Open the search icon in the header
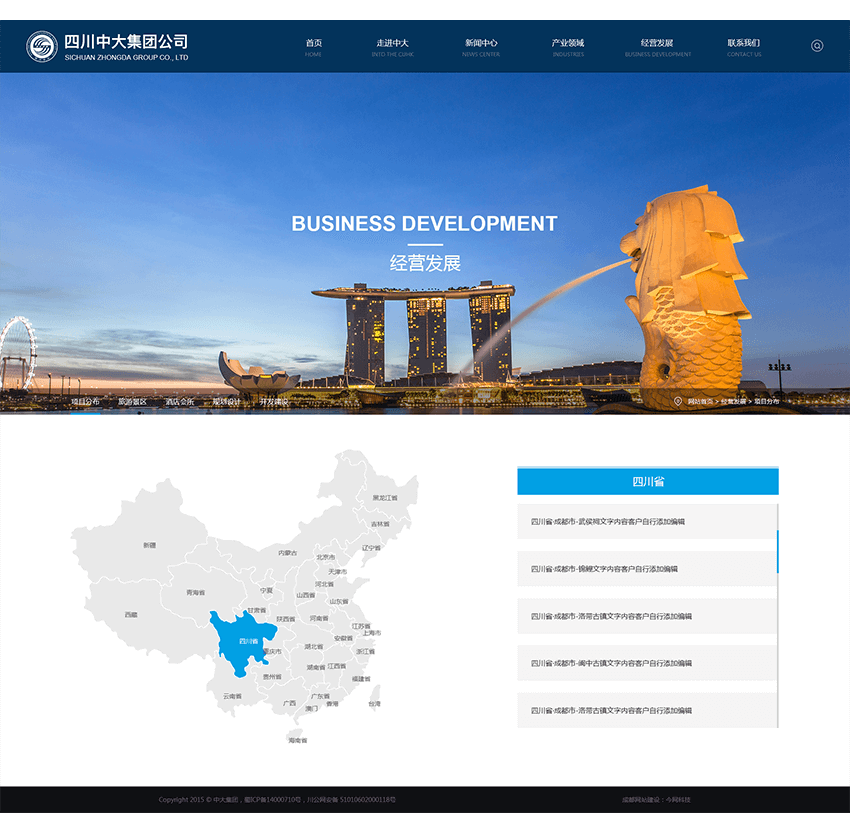Screen dimensions: 850x813 pos(817,46)
